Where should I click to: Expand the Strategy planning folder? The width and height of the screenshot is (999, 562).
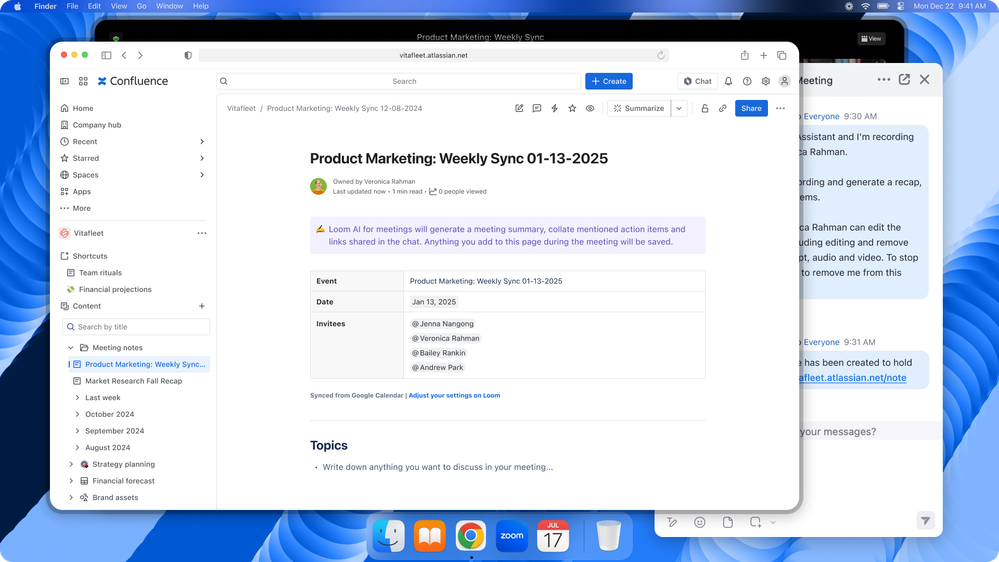(71, 465)
